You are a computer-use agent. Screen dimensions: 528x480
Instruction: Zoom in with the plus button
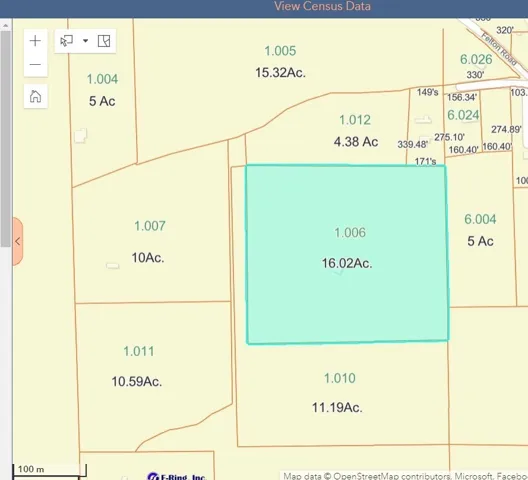point(35,41)
